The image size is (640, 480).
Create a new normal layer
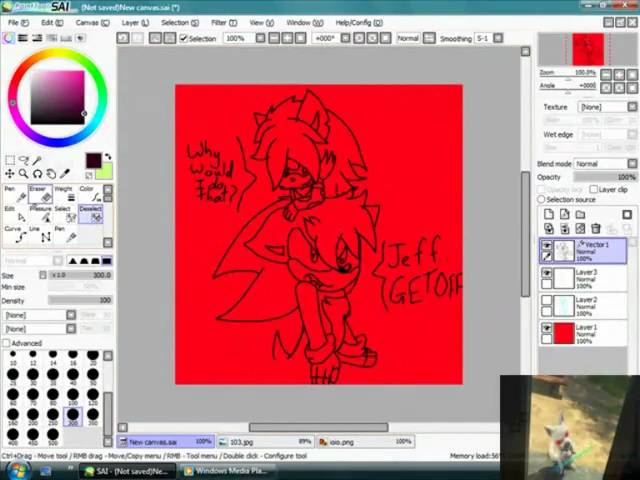coord(549,214)
